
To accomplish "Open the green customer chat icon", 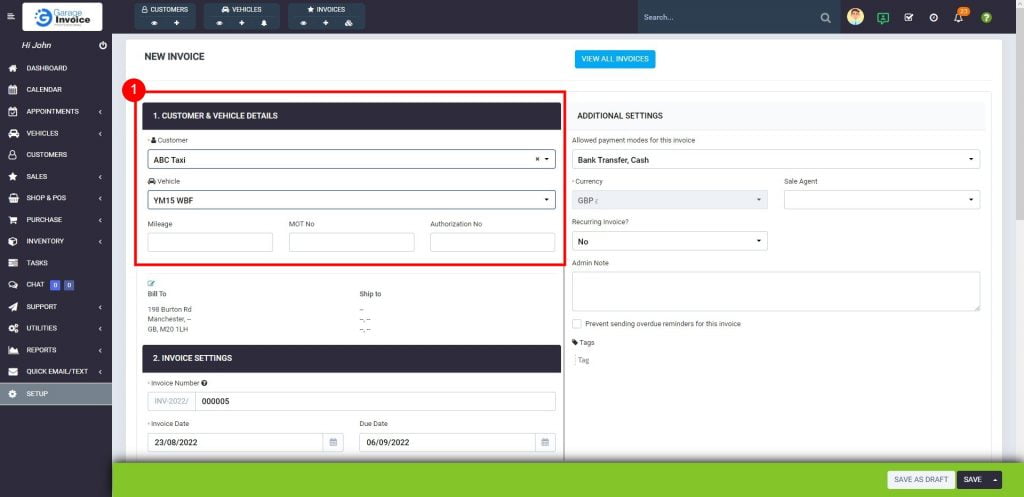I will (883, 18).
